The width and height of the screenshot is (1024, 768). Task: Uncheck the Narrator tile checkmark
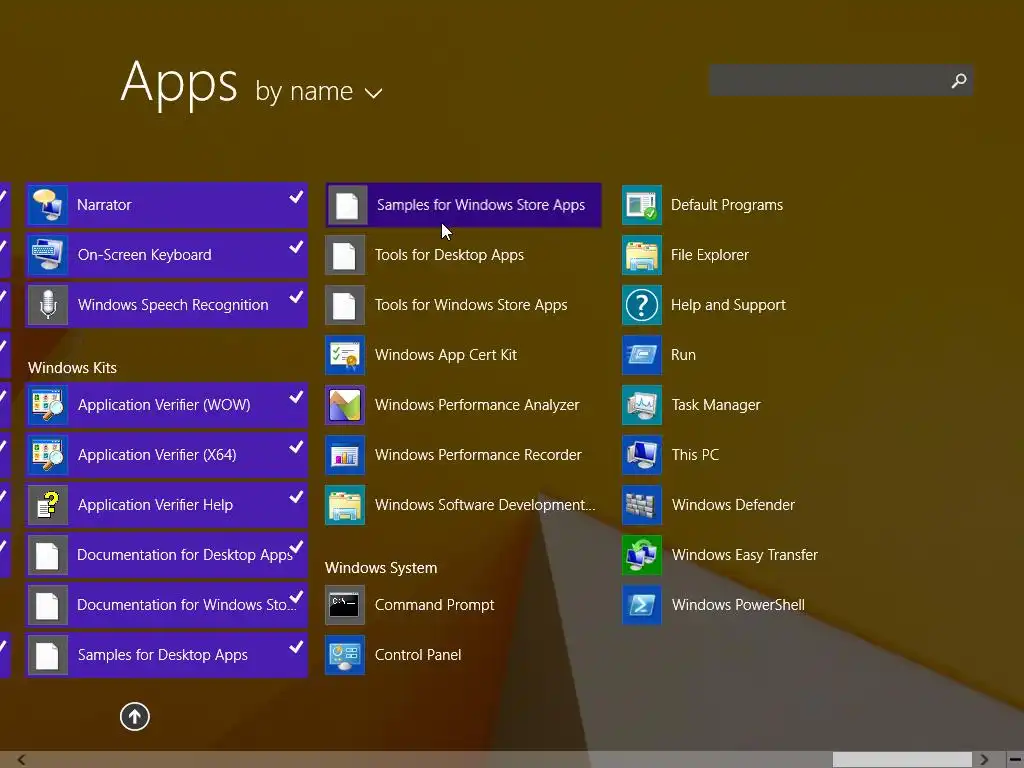pyautogui.click(x=296, y=197)
